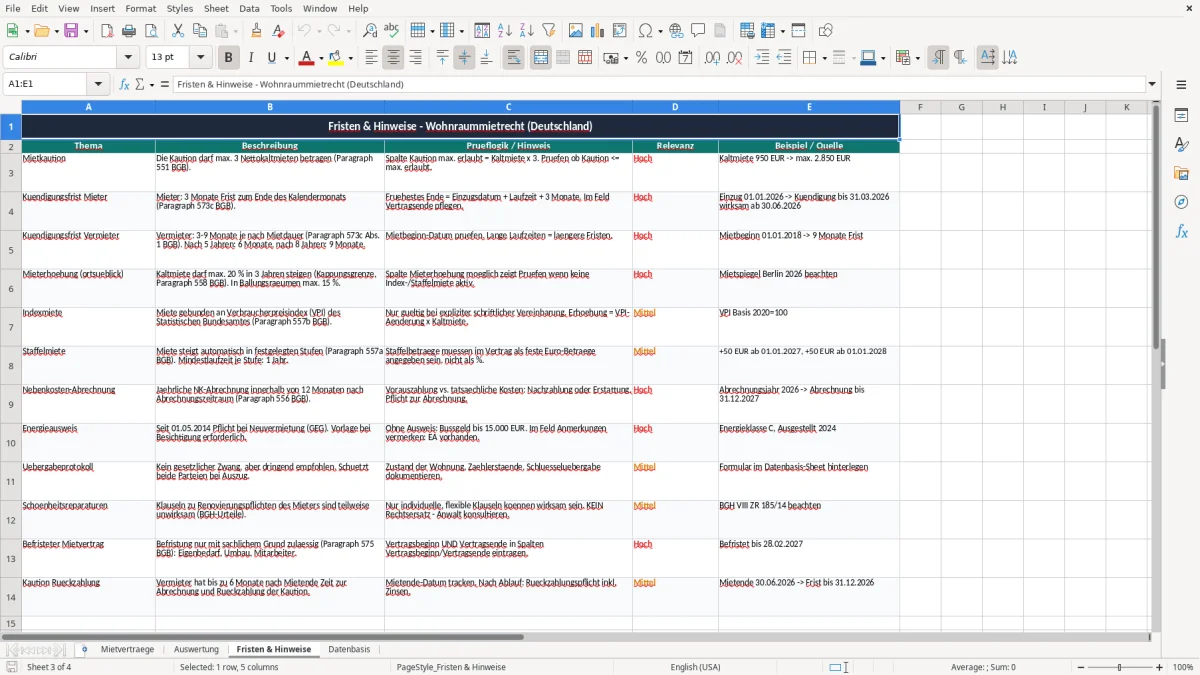The height and width of the screenshot is (675, 1200).
Task: Toggle underline formatting
Action: [x=272, y=58]
